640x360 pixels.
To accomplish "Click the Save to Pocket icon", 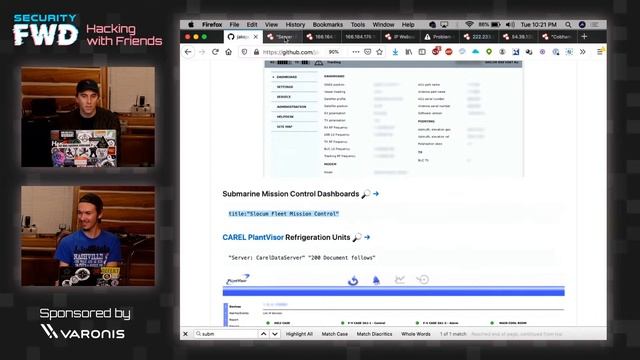I will pyautogui.click(x=367, y=52).
